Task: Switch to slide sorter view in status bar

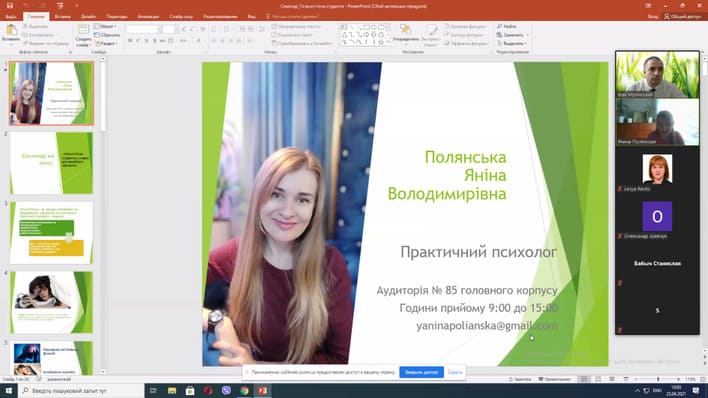Action: click(598, 379)
